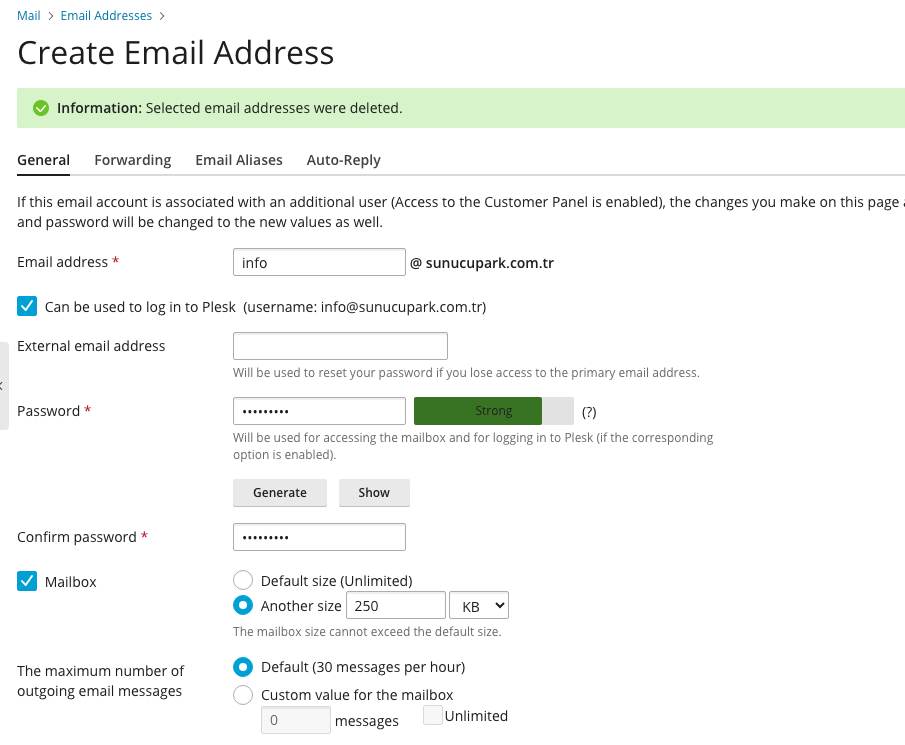Select the Another size radio option
Image resolution: width=905 pixels, height=745 pixels.
pos(243,606)
